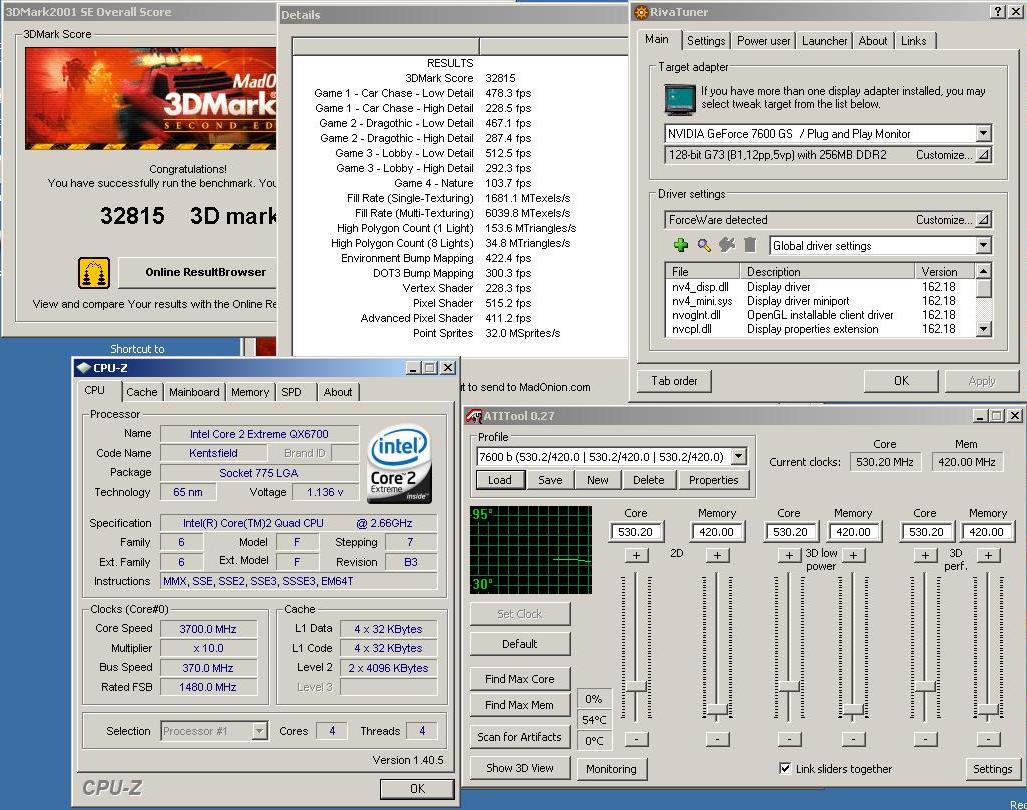Click the 2D Core clock input field
1027x810 pixels.
point(636,532)
